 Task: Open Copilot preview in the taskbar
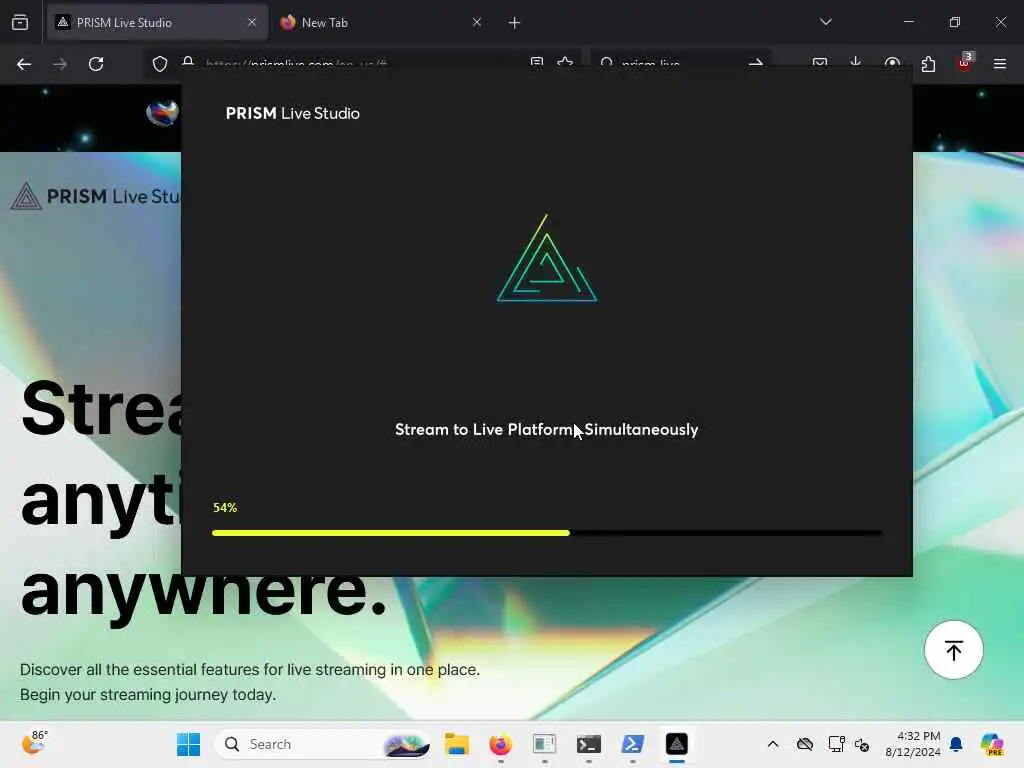click(x=992, y=744)
